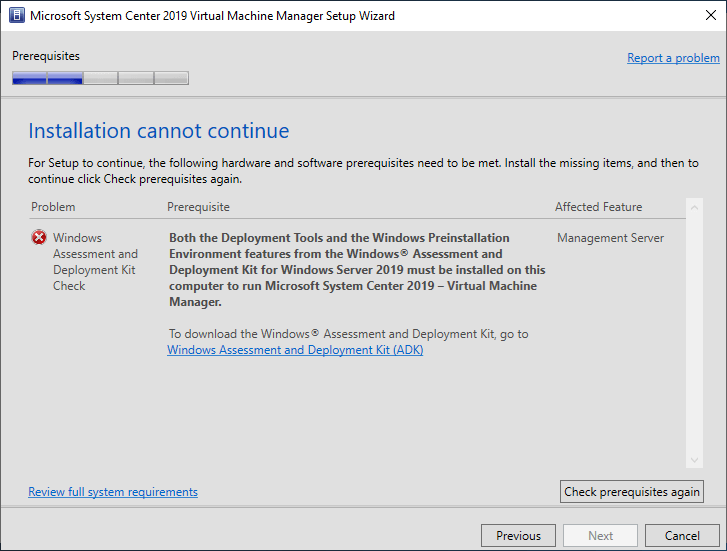Click the scroll up arrow of prerequisites list
727x551 pixels.
click(694, 207)
